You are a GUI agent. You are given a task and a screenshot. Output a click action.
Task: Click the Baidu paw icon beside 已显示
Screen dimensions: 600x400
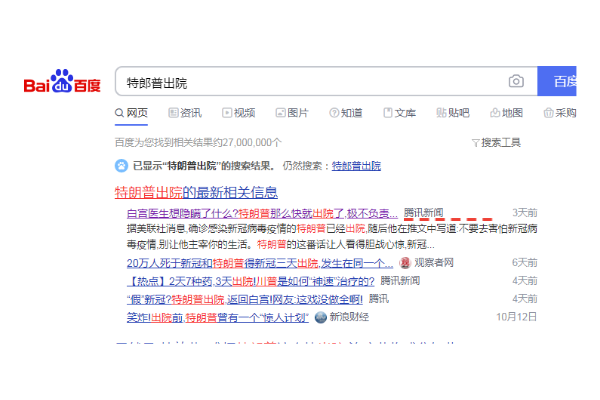click(x=121, y=166)
